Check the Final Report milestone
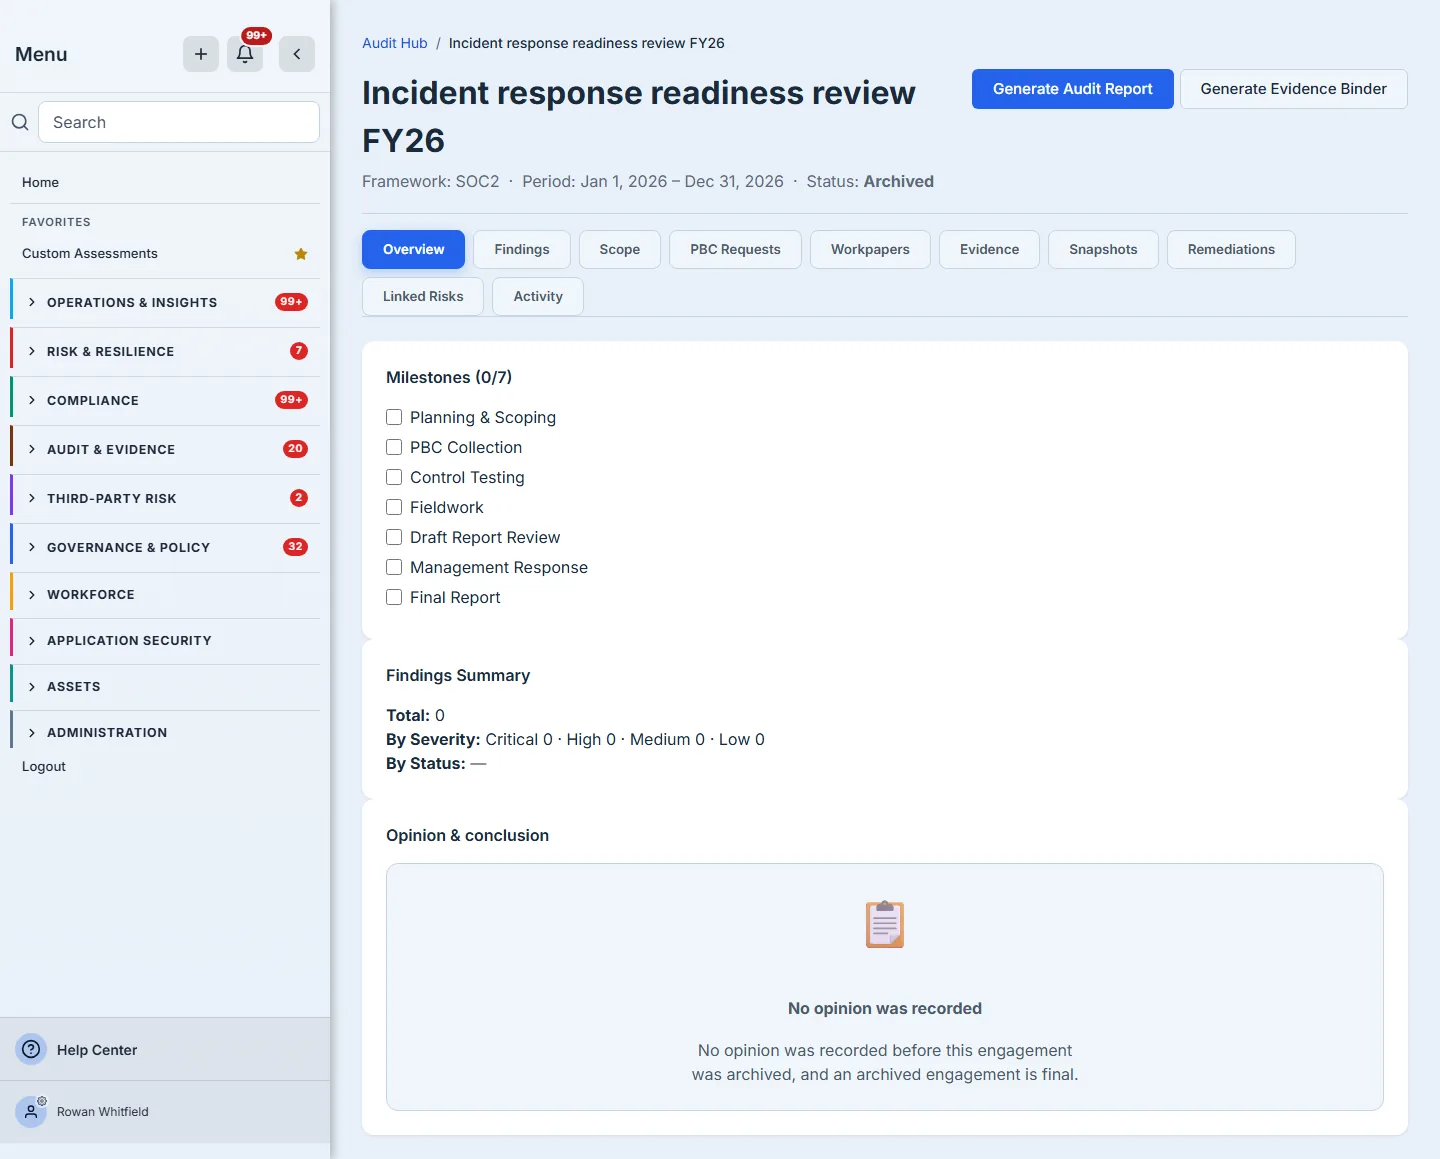1440x1159 pixels. click(x=394, y=597)
